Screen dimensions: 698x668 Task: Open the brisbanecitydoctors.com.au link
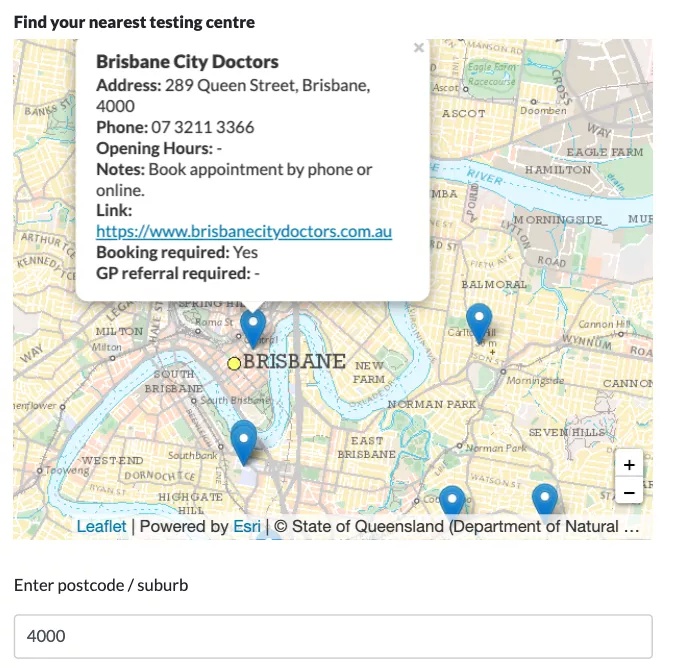click(244, 231)
